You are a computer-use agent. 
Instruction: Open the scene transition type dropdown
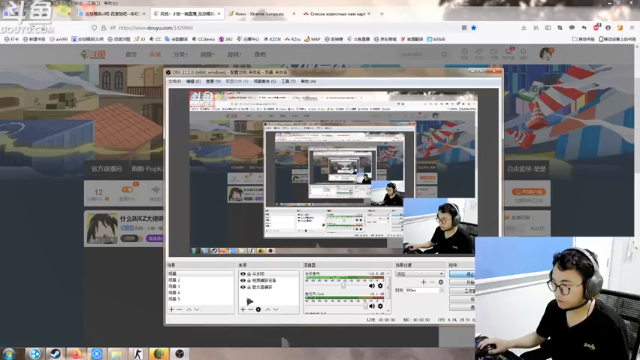pos(420,274)
